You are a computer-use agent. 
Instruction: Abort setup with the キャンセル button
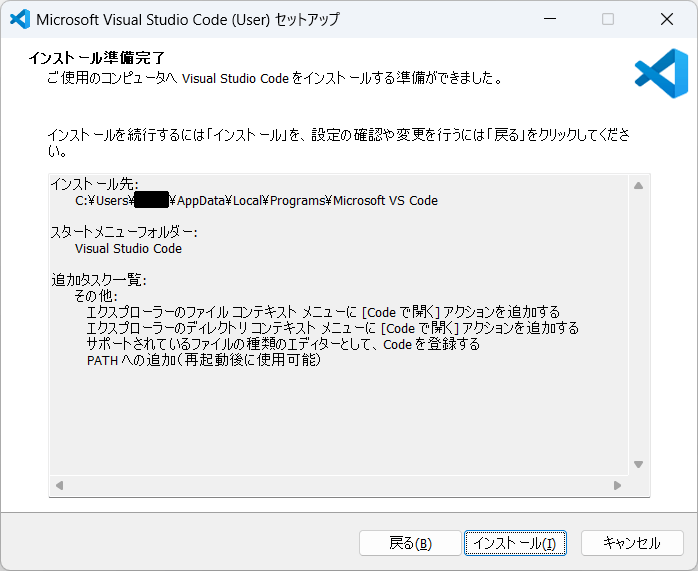(632, 543)
